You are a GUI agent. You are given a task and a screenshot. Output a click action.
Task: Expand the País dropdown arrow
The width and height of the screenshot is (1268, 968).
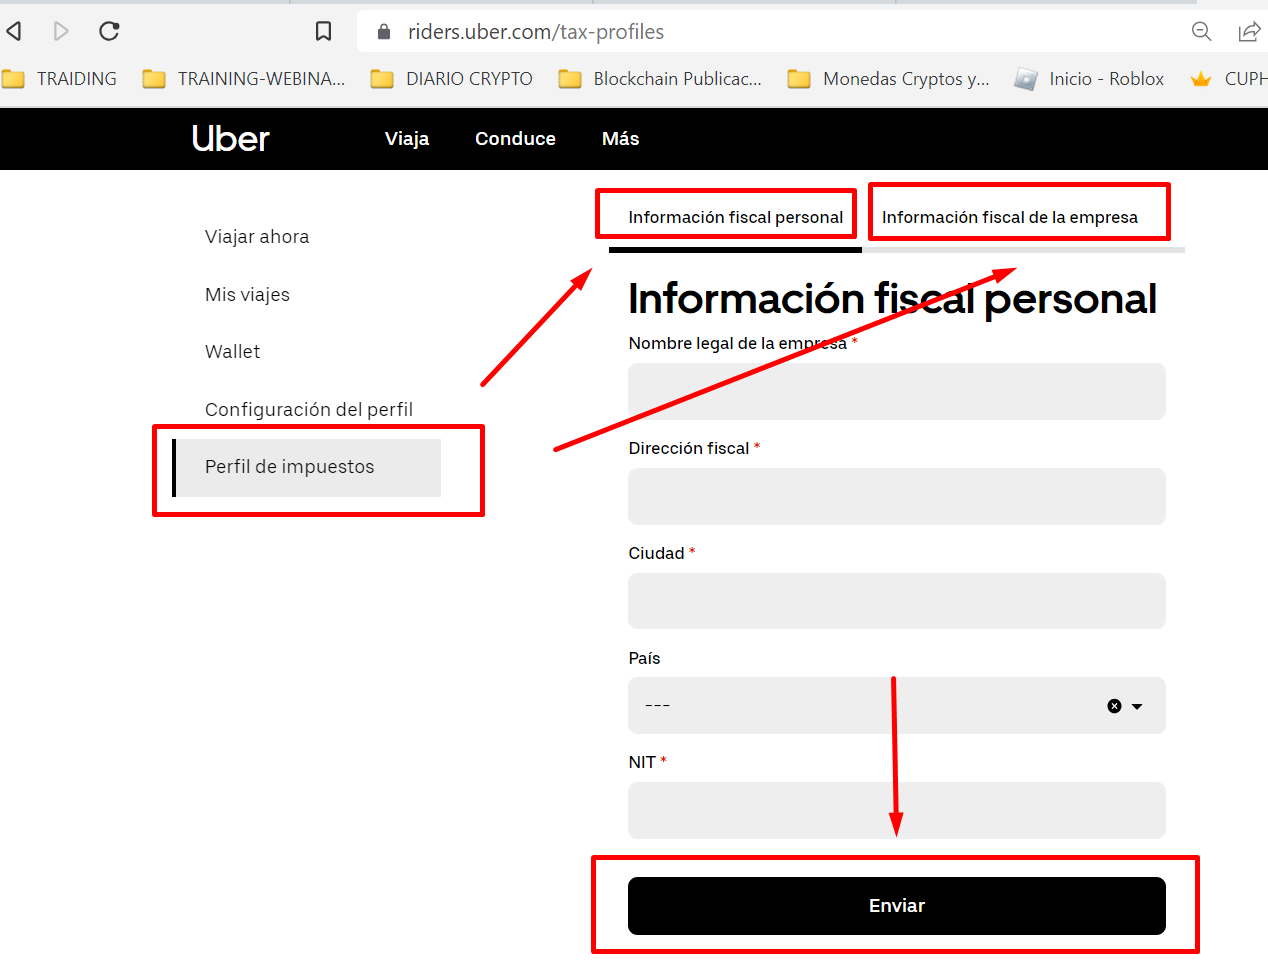click(1137, 706)
